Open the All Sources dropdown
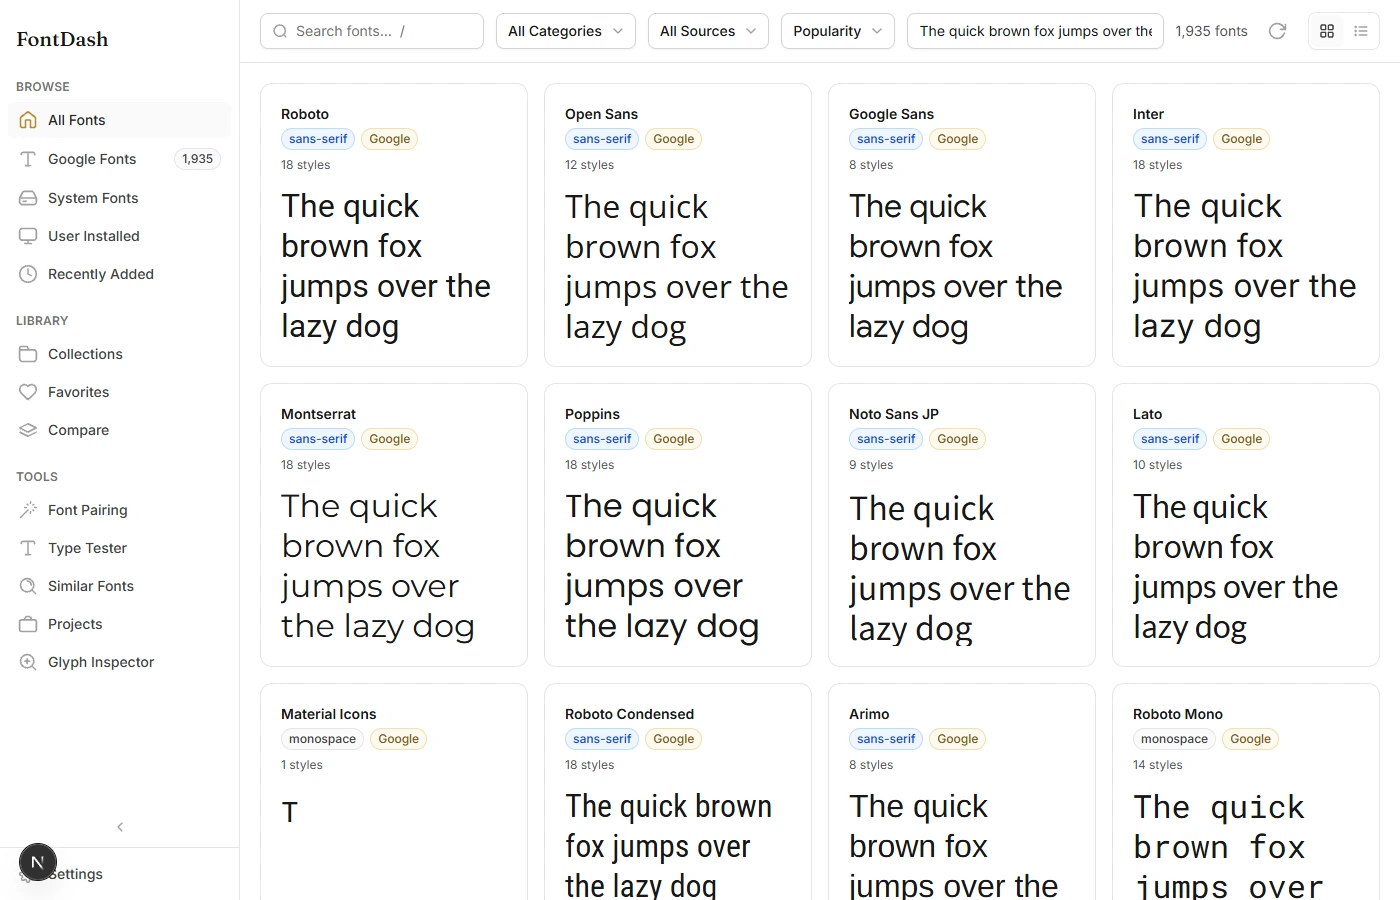The image size is (1400, 900). 708,31
